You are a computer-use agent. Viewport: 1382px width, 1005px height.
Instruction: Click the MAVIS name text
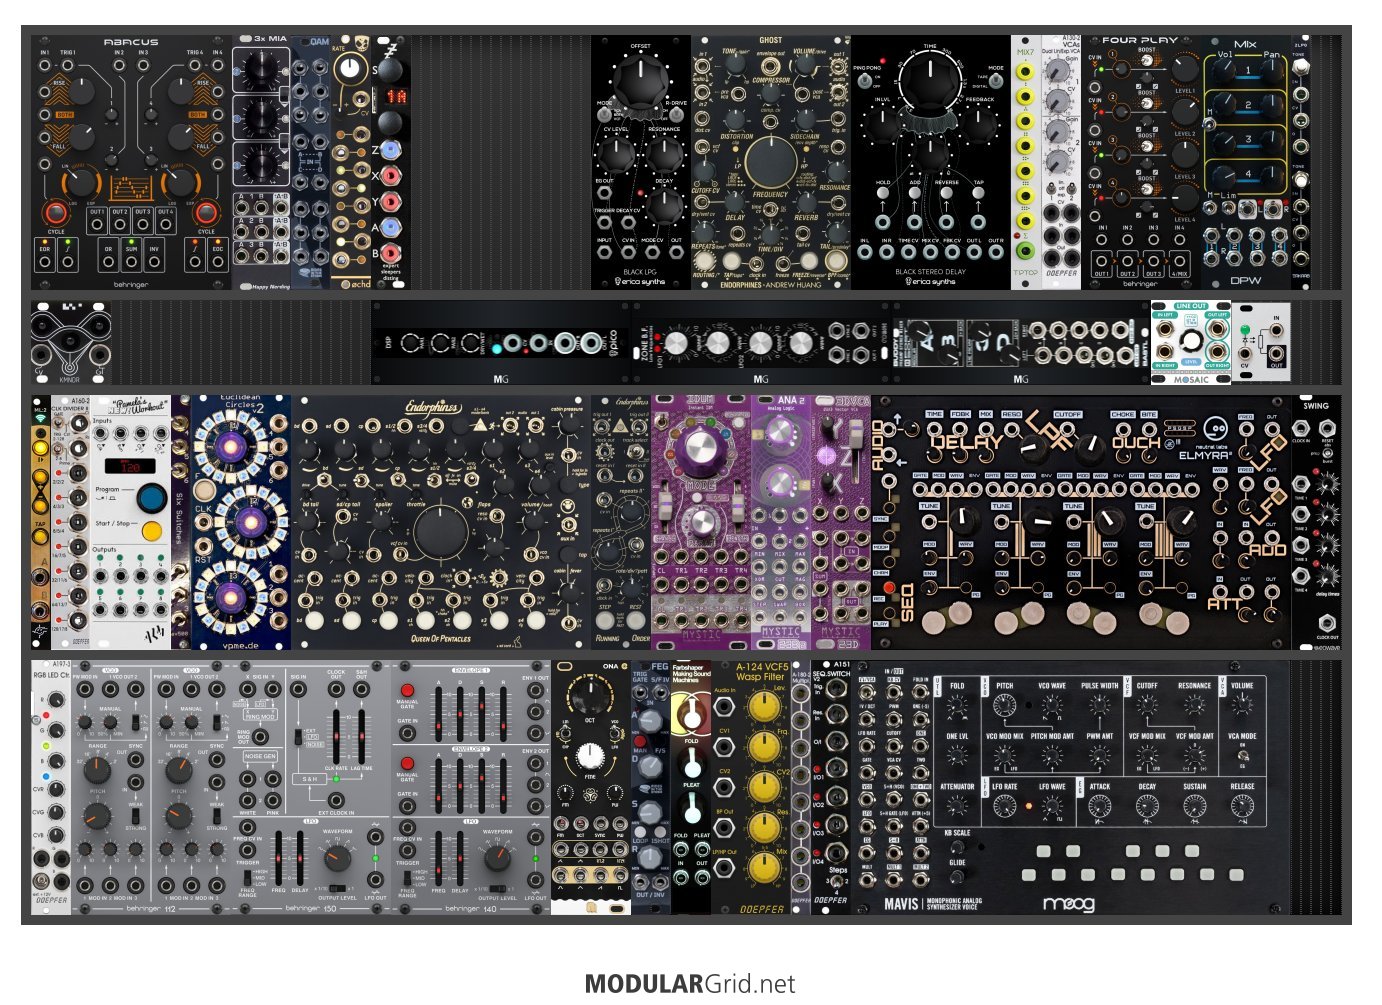point(901,904)
